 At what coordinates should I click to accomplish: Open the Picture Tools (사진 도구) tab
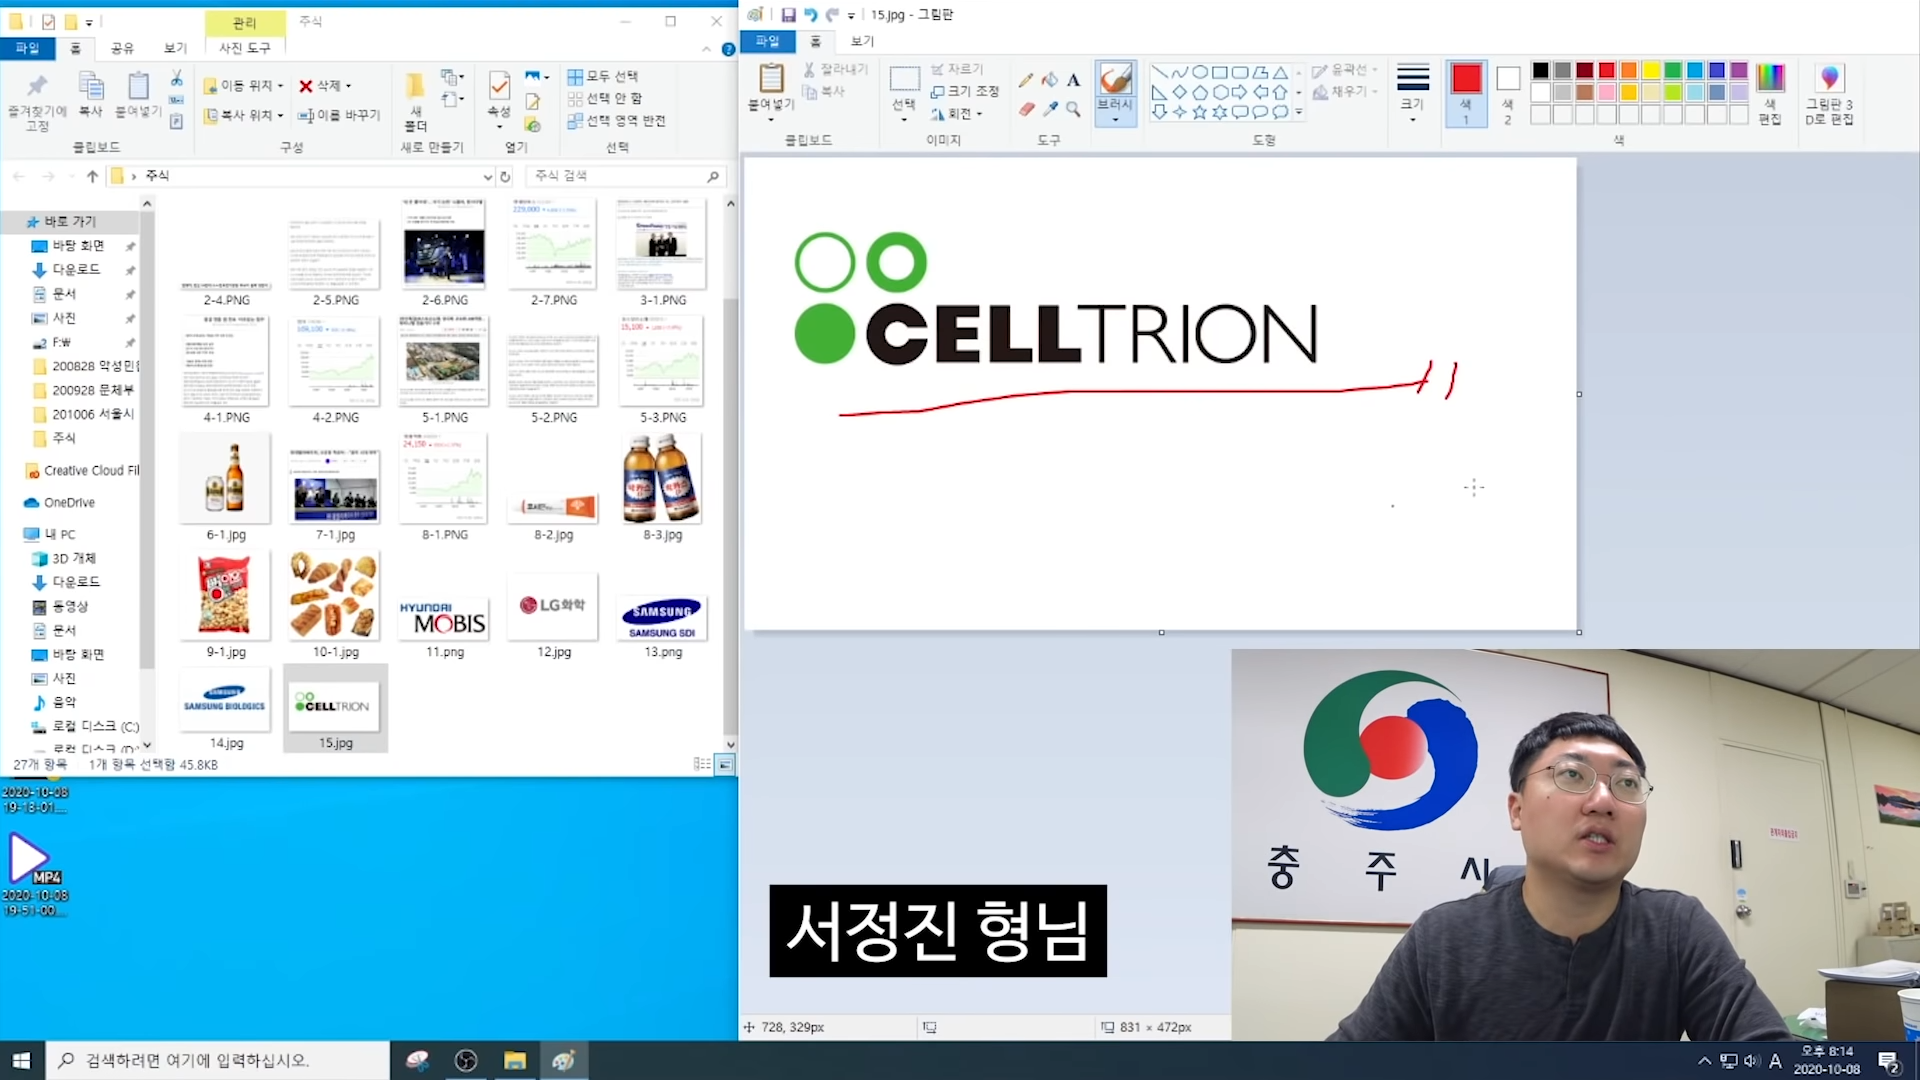[x=245, y=48]
